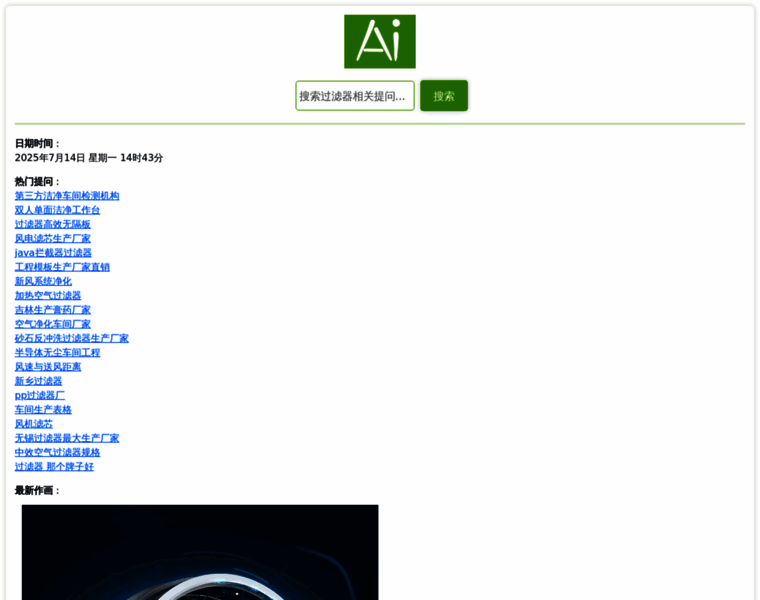Focus the 搜索过滤器相关提问 search box
This screenshot has height=600, width=760.
pyautogui.click(x=355, y=96)
